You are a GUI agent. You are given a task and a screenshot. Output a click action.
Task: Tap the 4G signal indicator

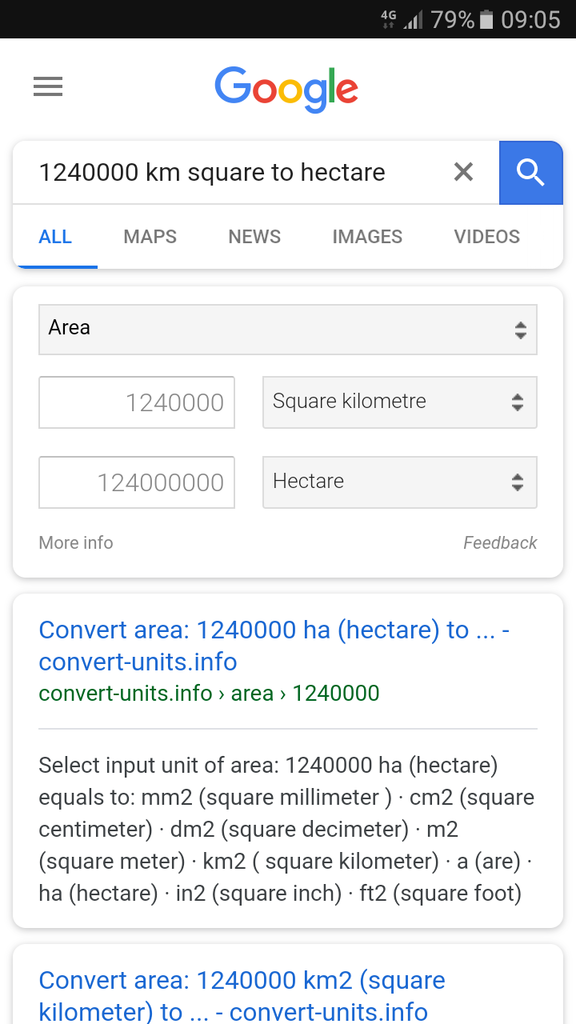point(389,20)
